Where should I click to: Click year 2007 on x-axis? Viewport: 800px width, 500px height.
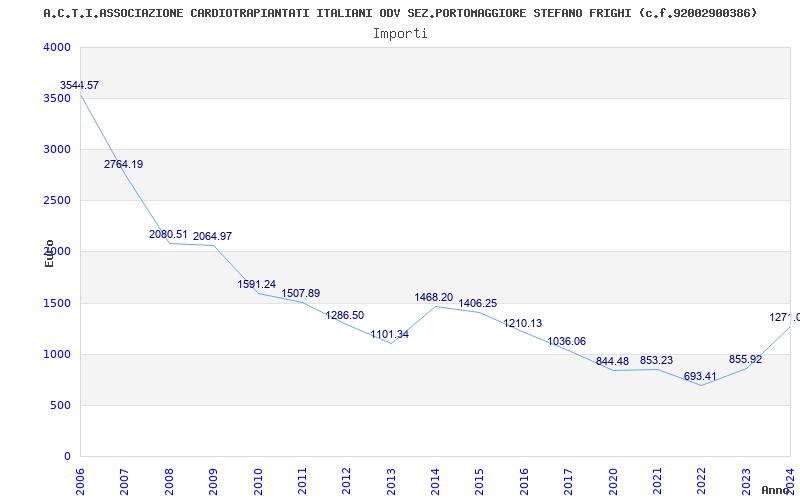pyautogui.click(x=124, y=481)
